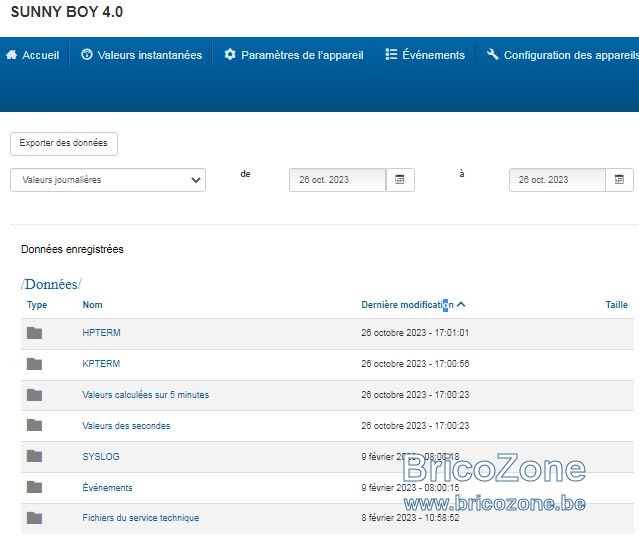Expand the Valeurs journalières dropdown
Viewport: 639px width, 547px height.
click(x=108, y=180)
